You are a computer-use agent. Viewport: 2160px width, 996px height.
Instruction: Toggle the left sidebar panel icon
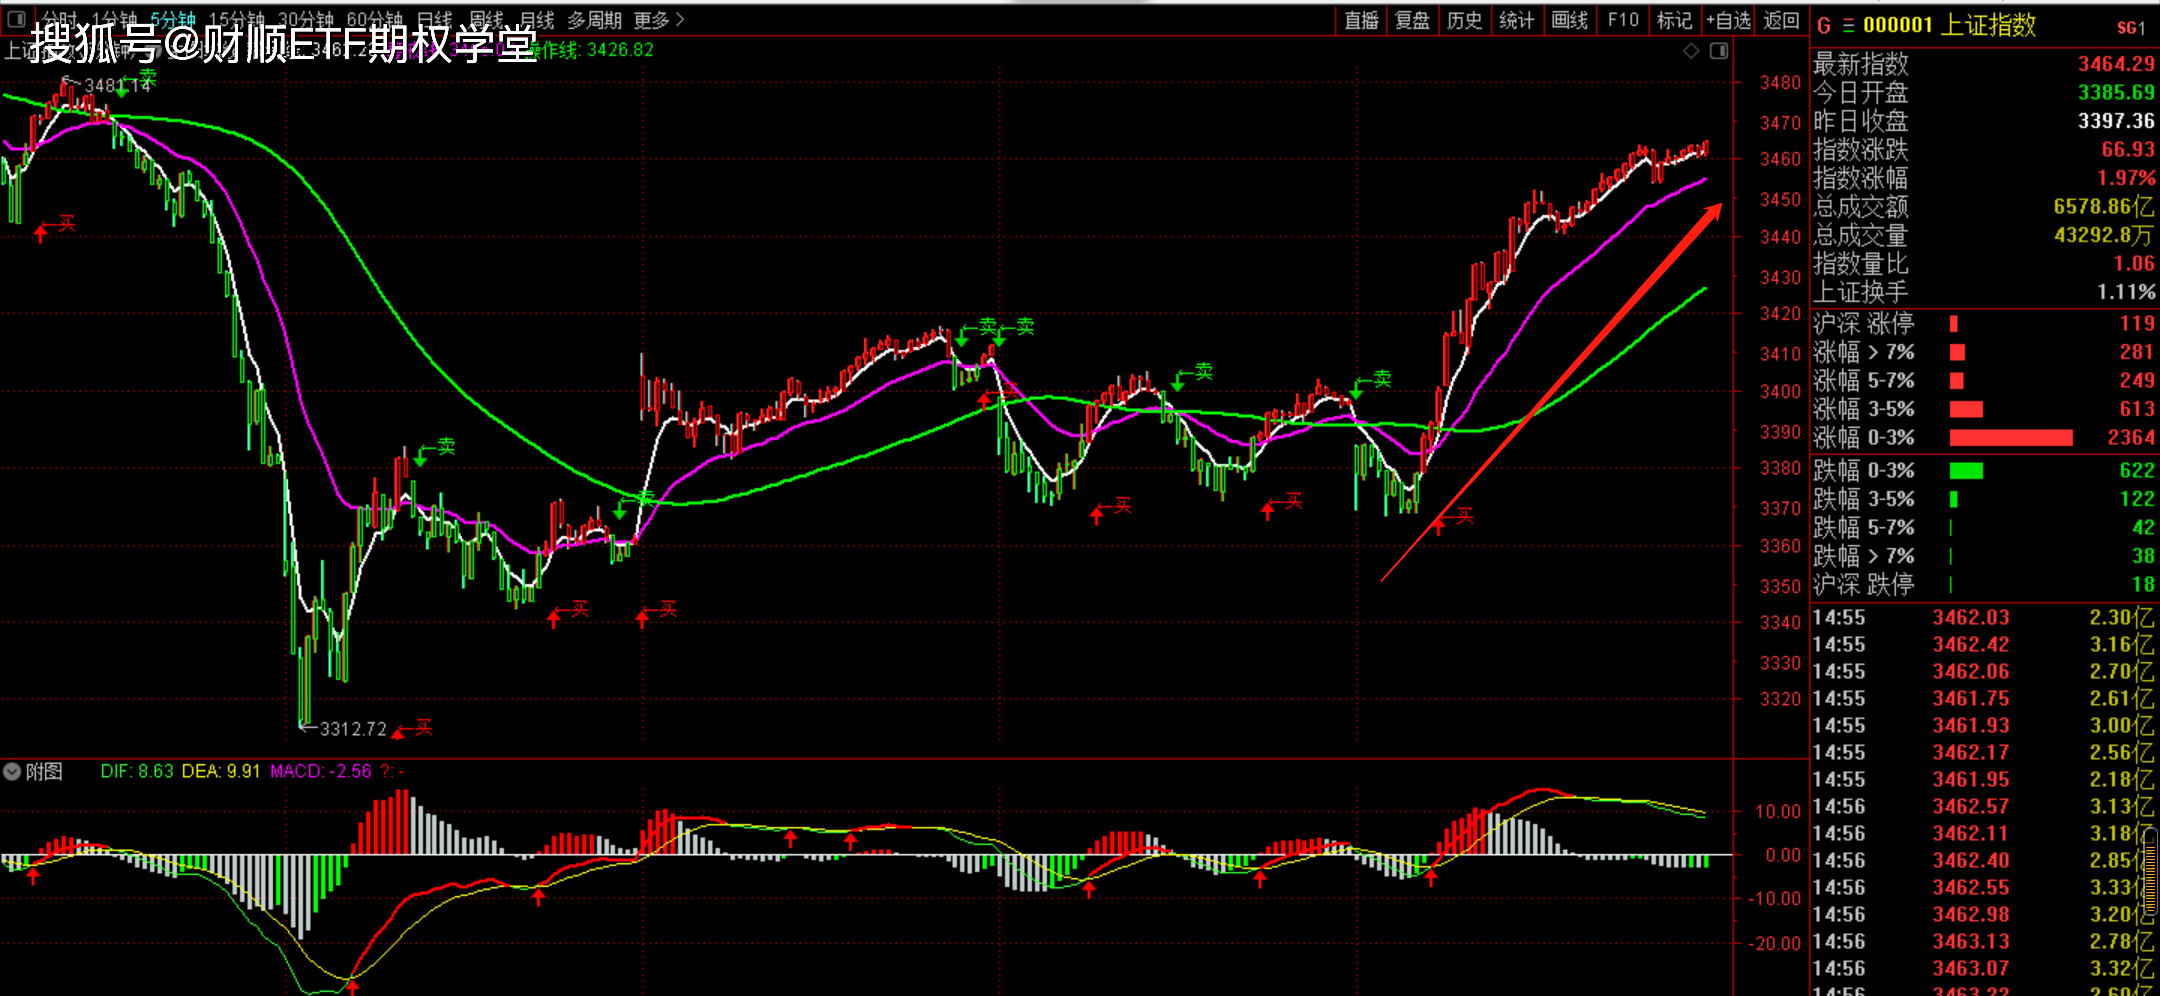click(16, 18)
